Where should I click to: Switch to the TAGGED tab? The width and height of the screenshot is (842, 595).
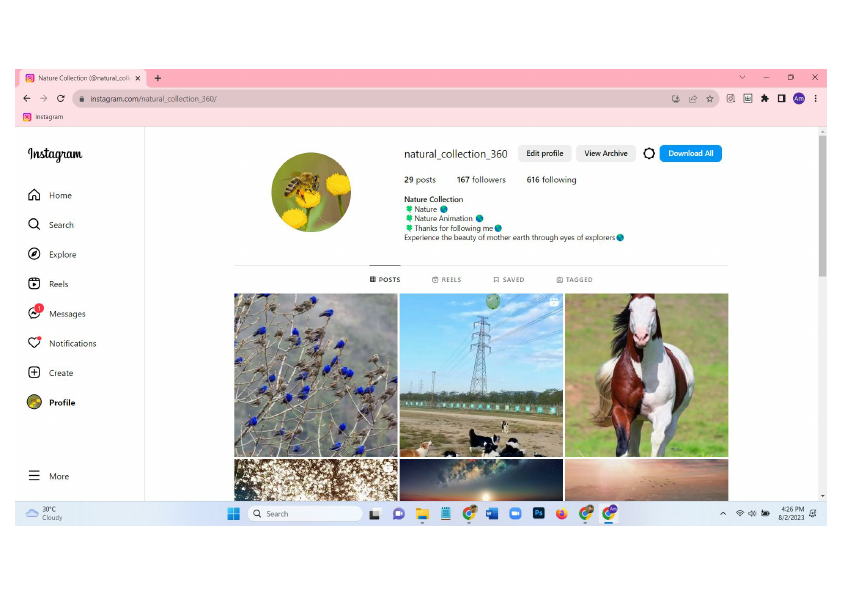574,280
